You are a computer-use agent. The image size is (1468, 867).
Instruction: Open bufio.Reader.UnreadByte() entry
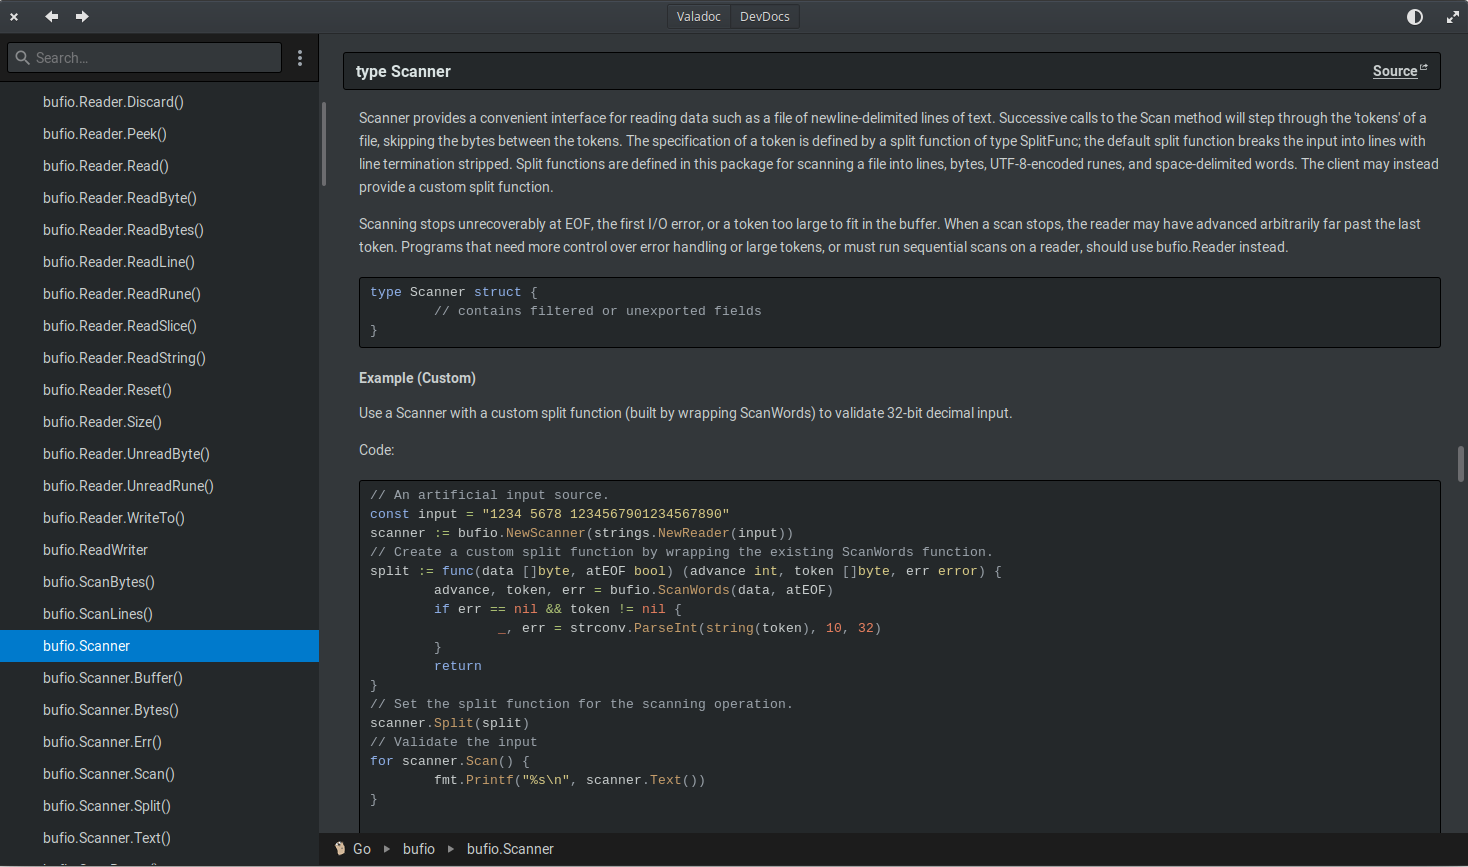(160, 454)
